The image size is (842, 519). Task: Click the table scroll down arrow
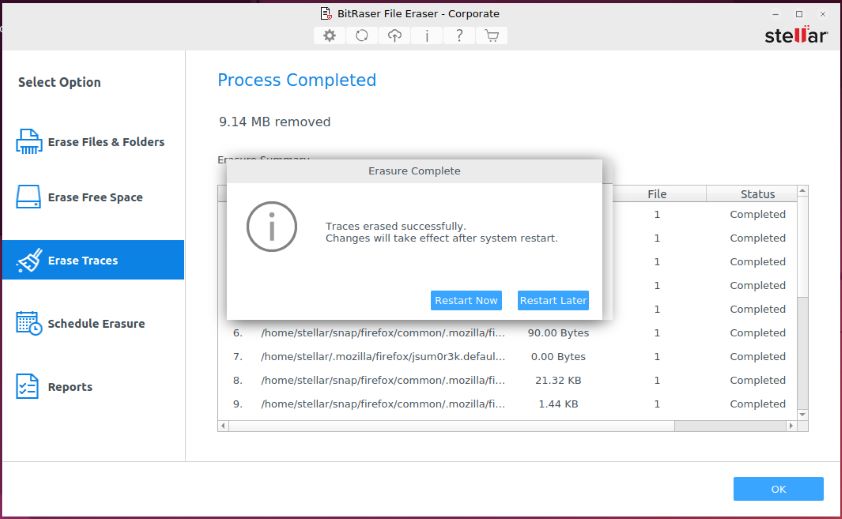point(803,415)
